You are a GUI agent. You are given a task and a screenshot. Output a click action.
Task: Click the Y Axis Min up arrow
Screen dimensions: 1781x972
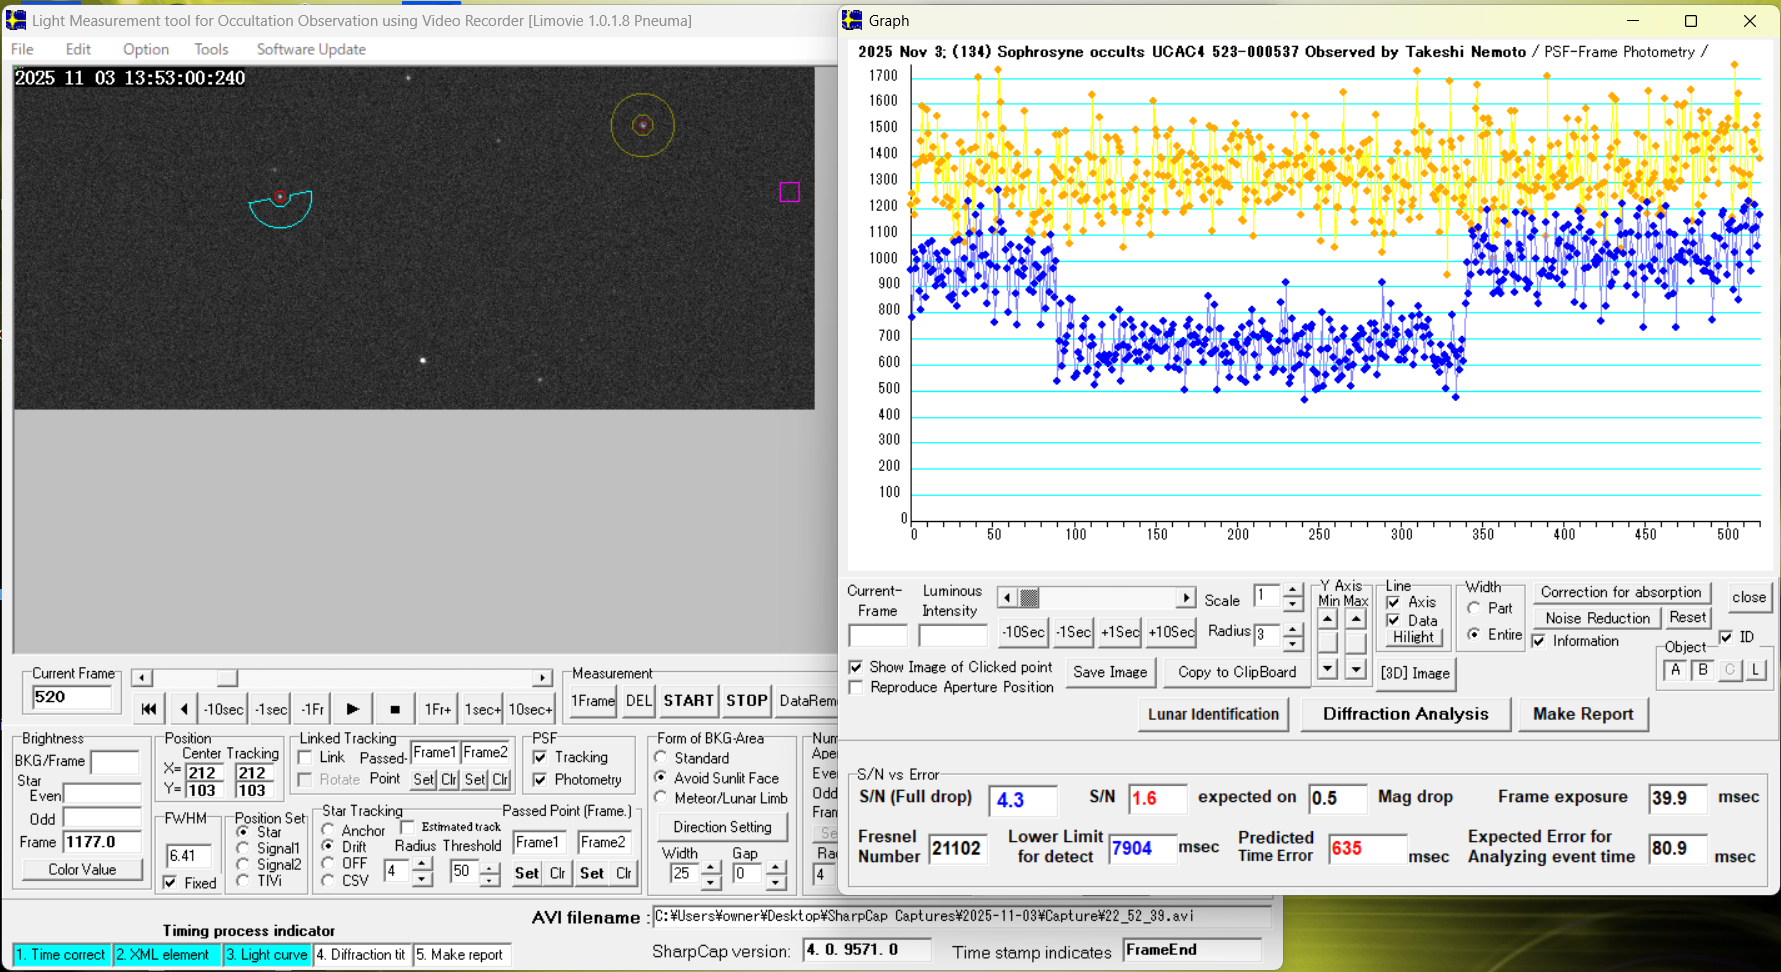[x=1328, y=620]
